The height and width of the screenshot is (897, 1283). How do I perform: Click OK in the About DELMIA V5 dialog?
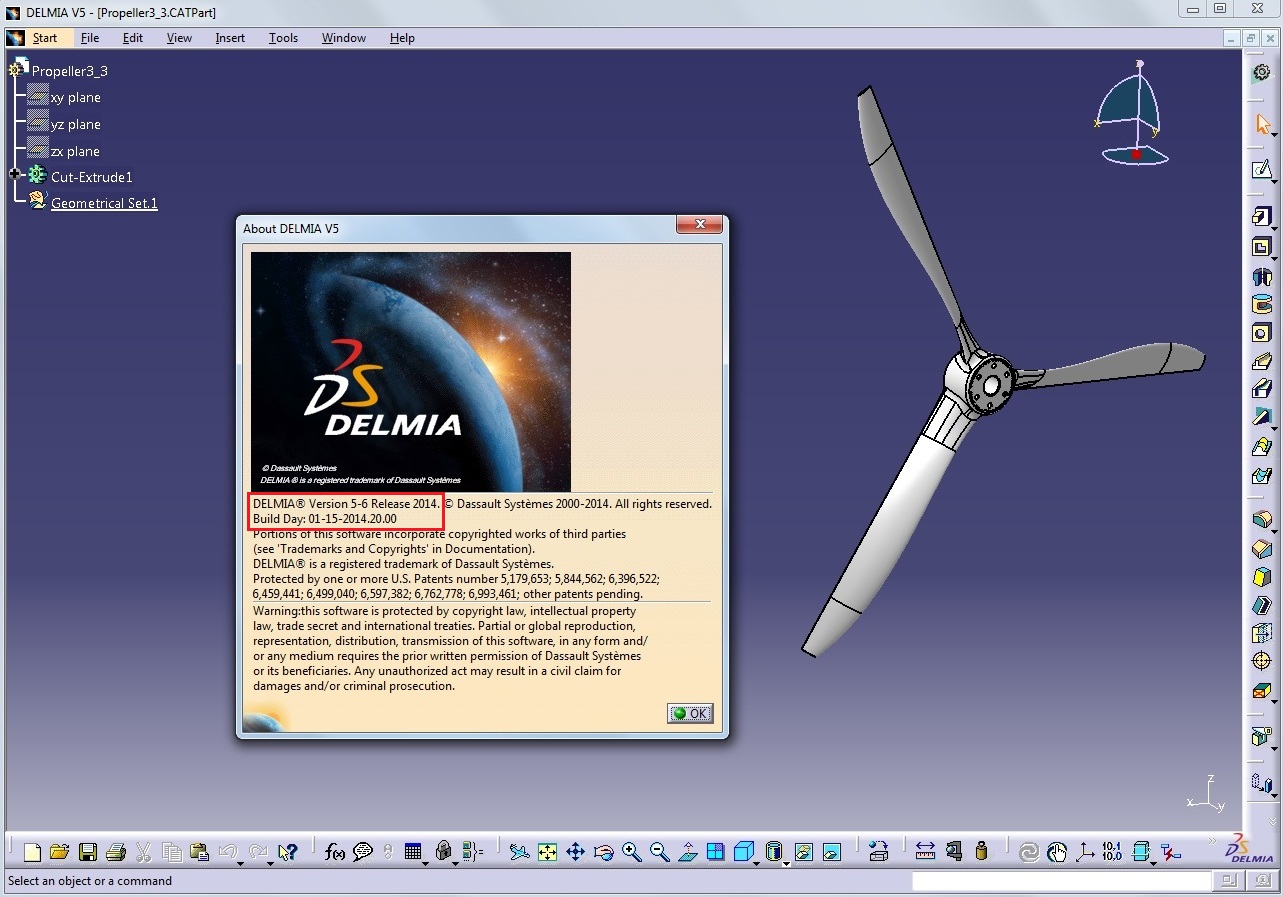click(x=690, y=713)
